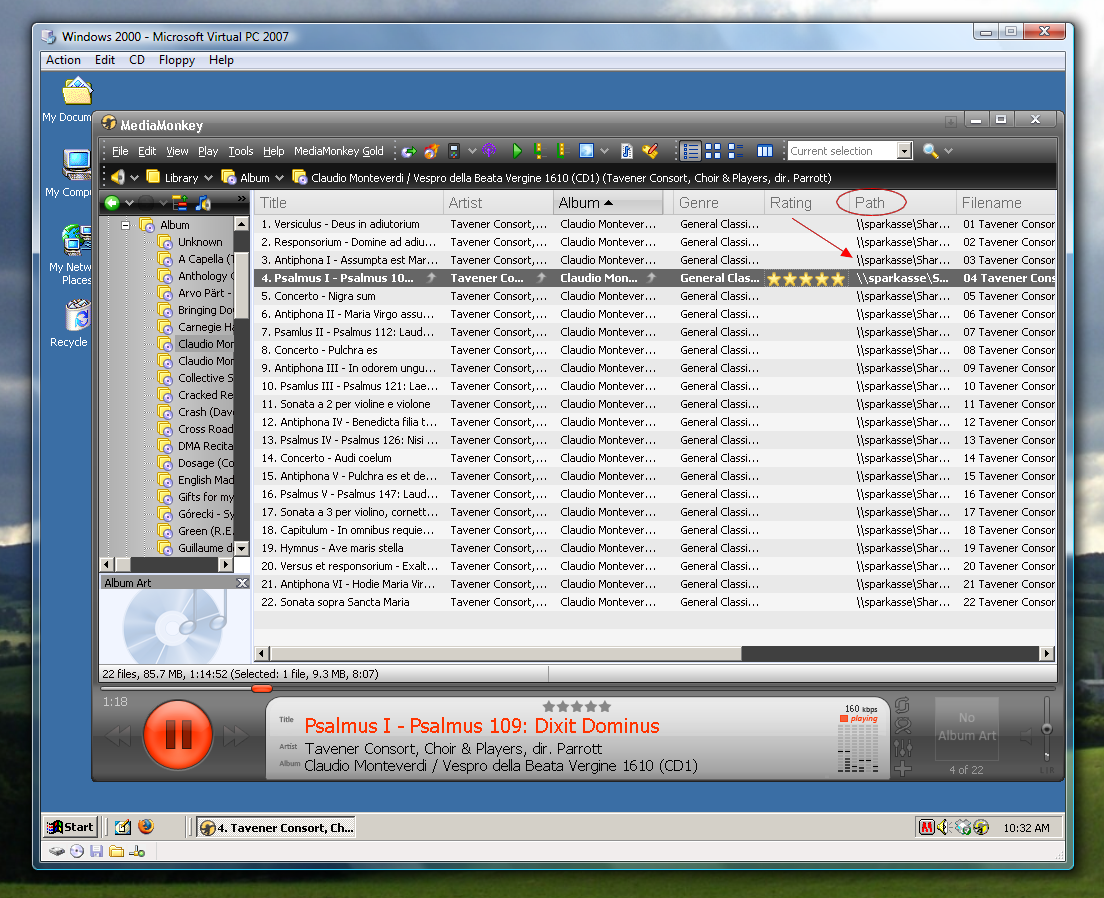The width and height of the screenshot is (1104, 898).
Task: Toggle repeat/continuous mode in the player
Action: tap(903, 705)
